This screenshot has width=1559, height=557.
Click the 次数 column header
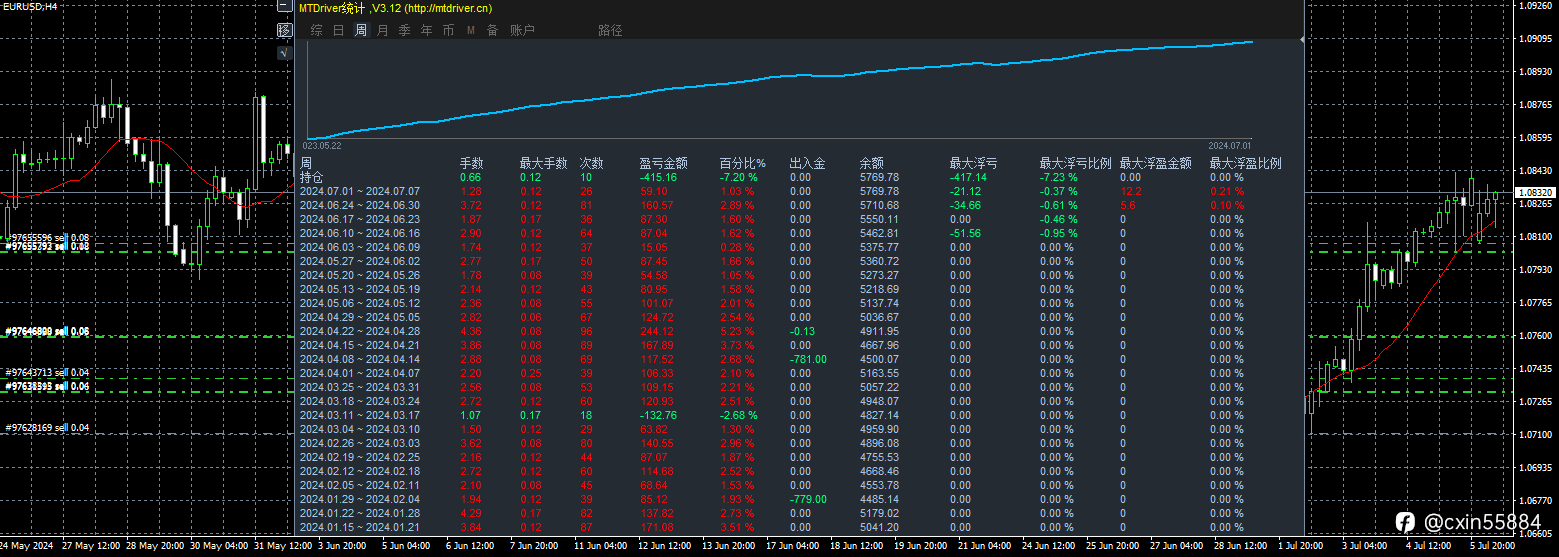tap(591, 163)
